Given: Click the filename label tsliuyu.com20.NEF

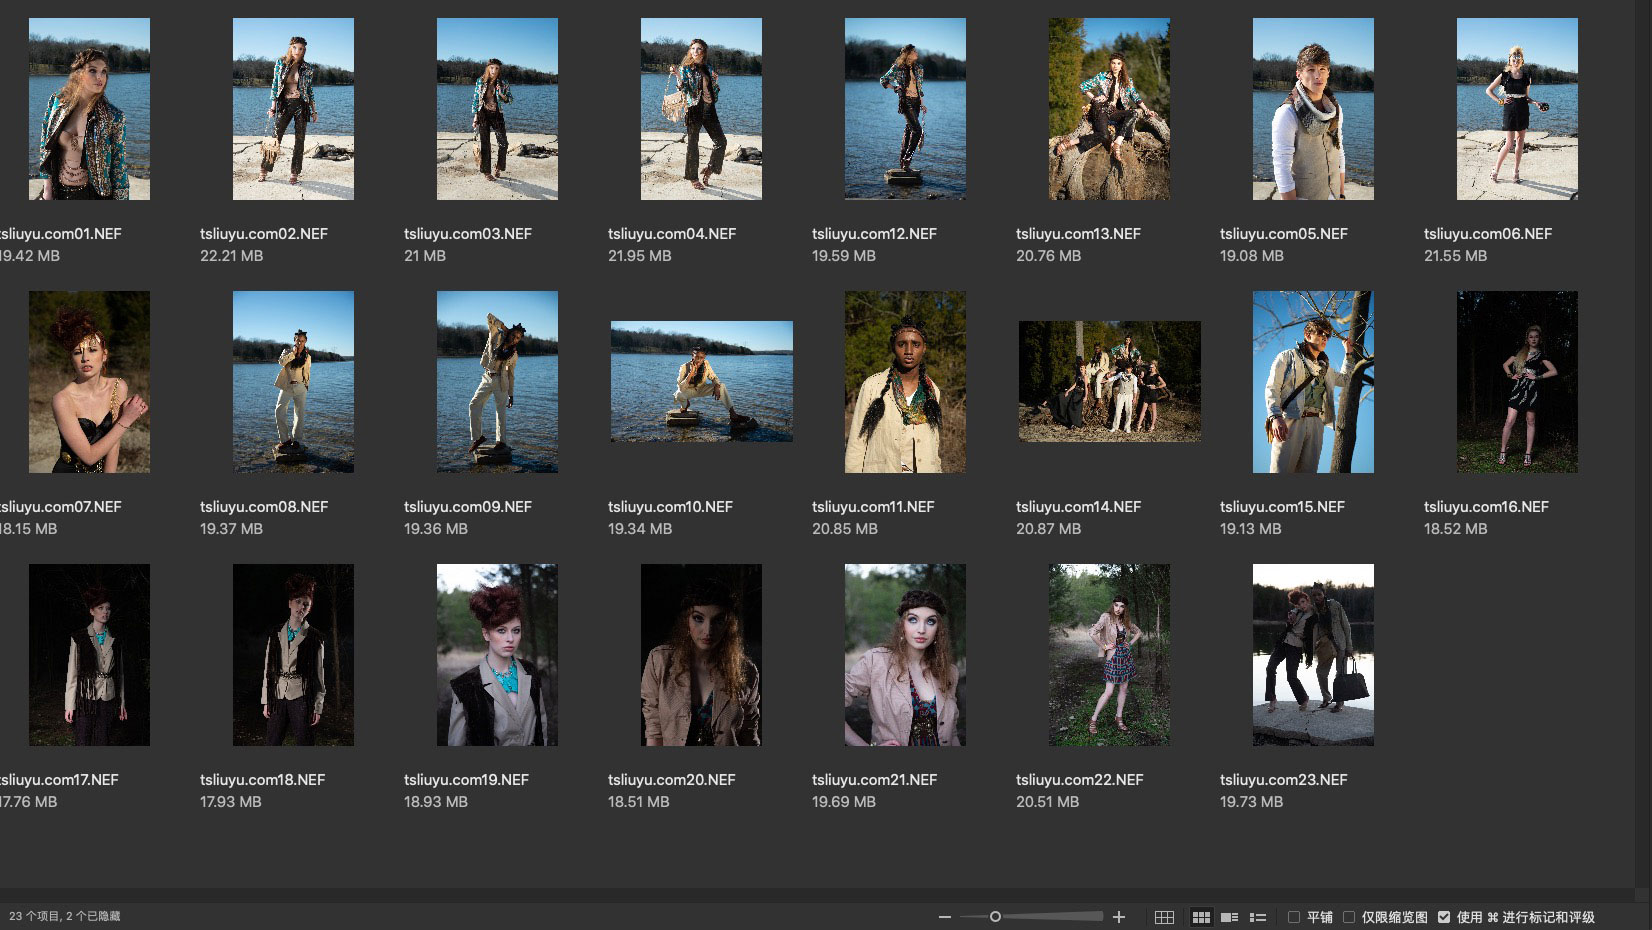Looking at the screenshot, I should point(671,780).
